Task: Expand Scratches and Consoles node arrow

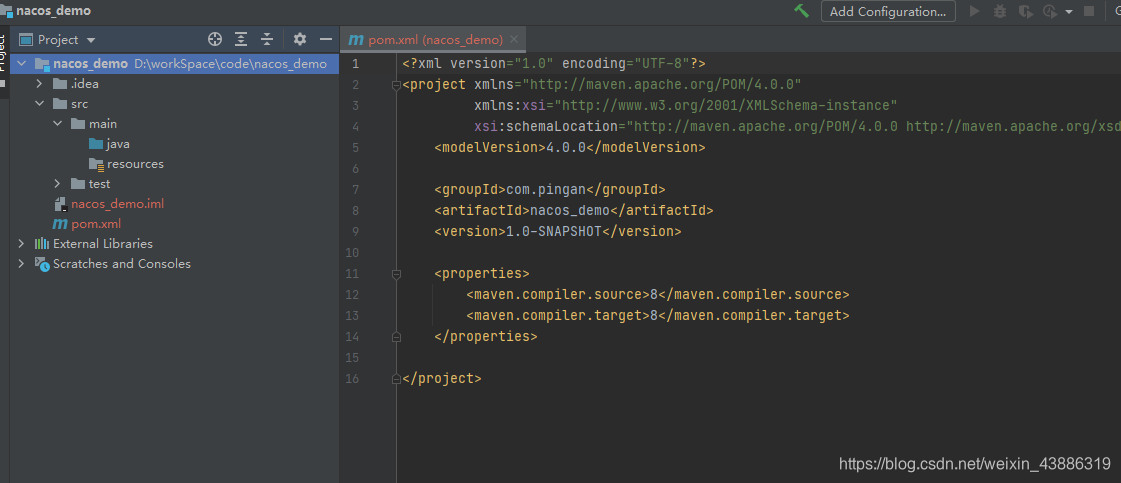Action: [x=21, y=264]
